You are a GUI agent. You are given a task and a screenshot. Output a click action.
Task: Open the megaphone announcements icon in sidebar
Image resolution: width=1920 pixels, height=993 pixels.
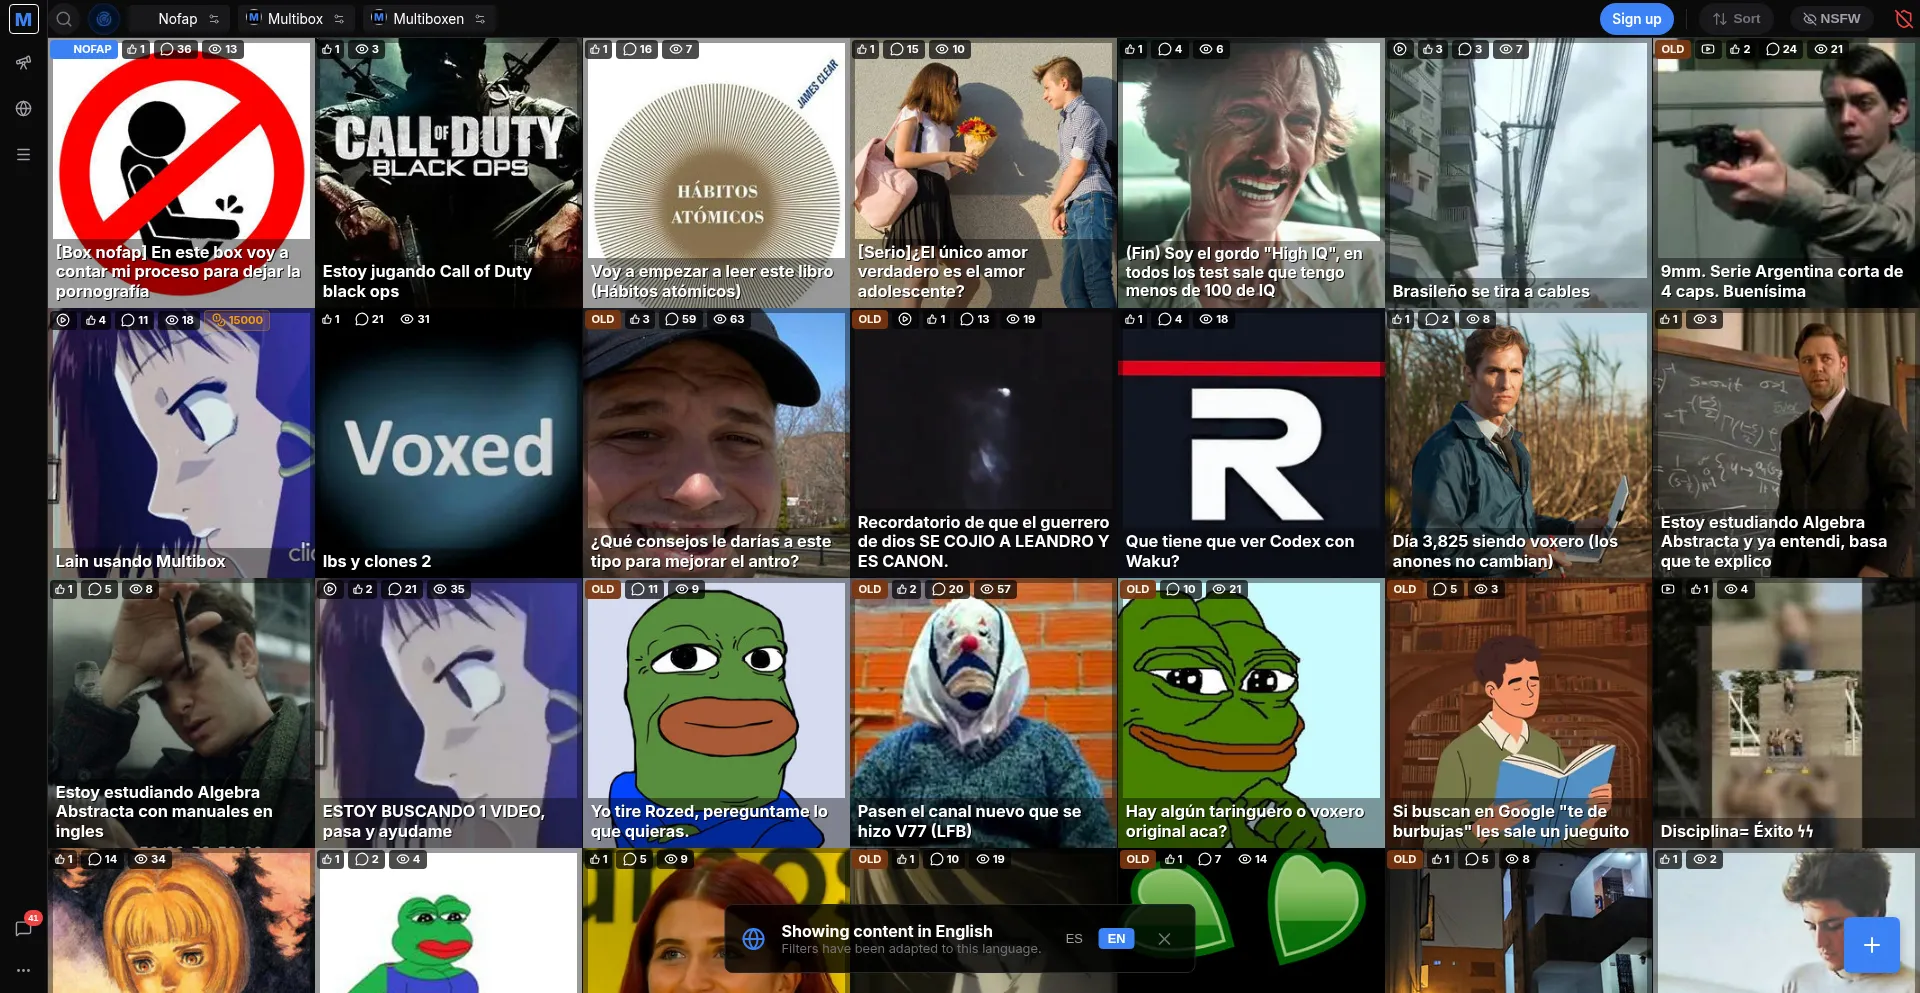pos(24,63)
